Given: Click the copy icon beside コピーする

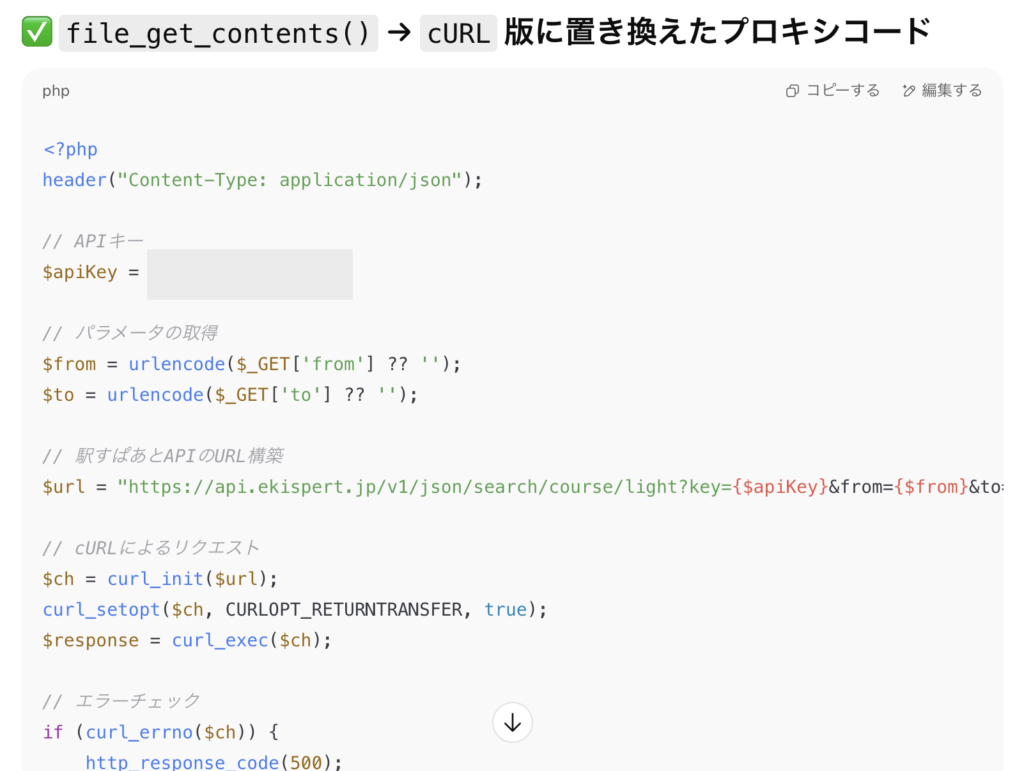Looking at the screenshot, I should click(793, 91).
